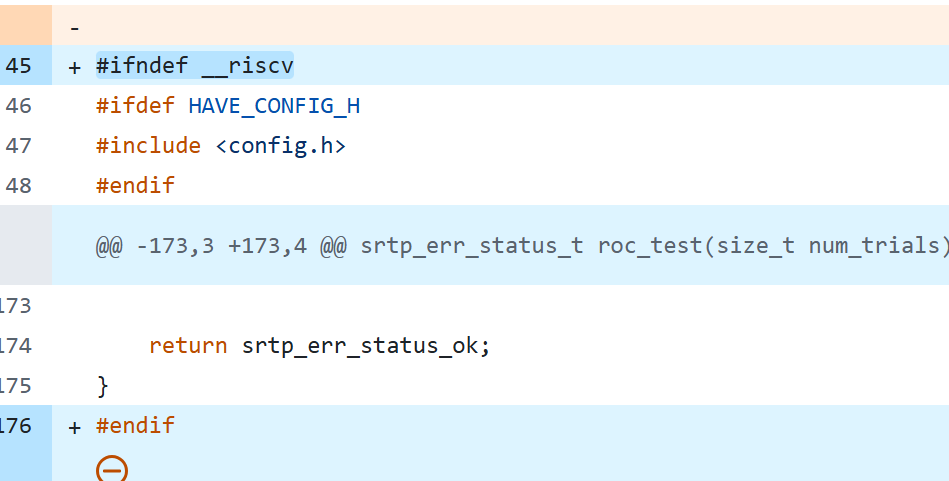
Task: Click the highlighted #ifndef __riscv text
Action: coord(195,66)
